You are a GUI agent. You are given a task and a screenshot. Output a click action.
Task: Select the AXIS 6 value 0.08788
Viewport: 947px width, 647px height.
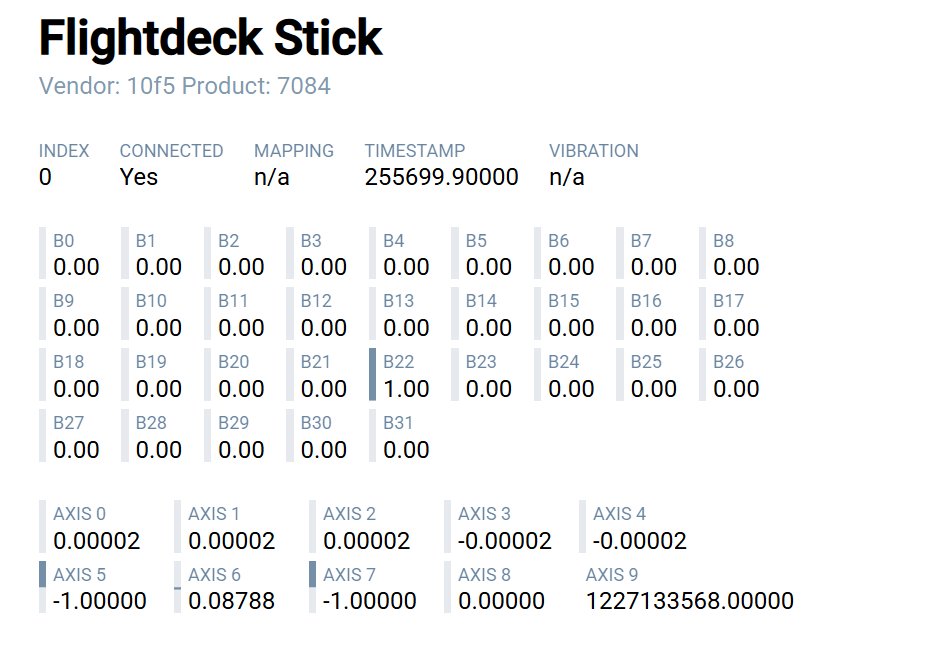coord(231,601)
